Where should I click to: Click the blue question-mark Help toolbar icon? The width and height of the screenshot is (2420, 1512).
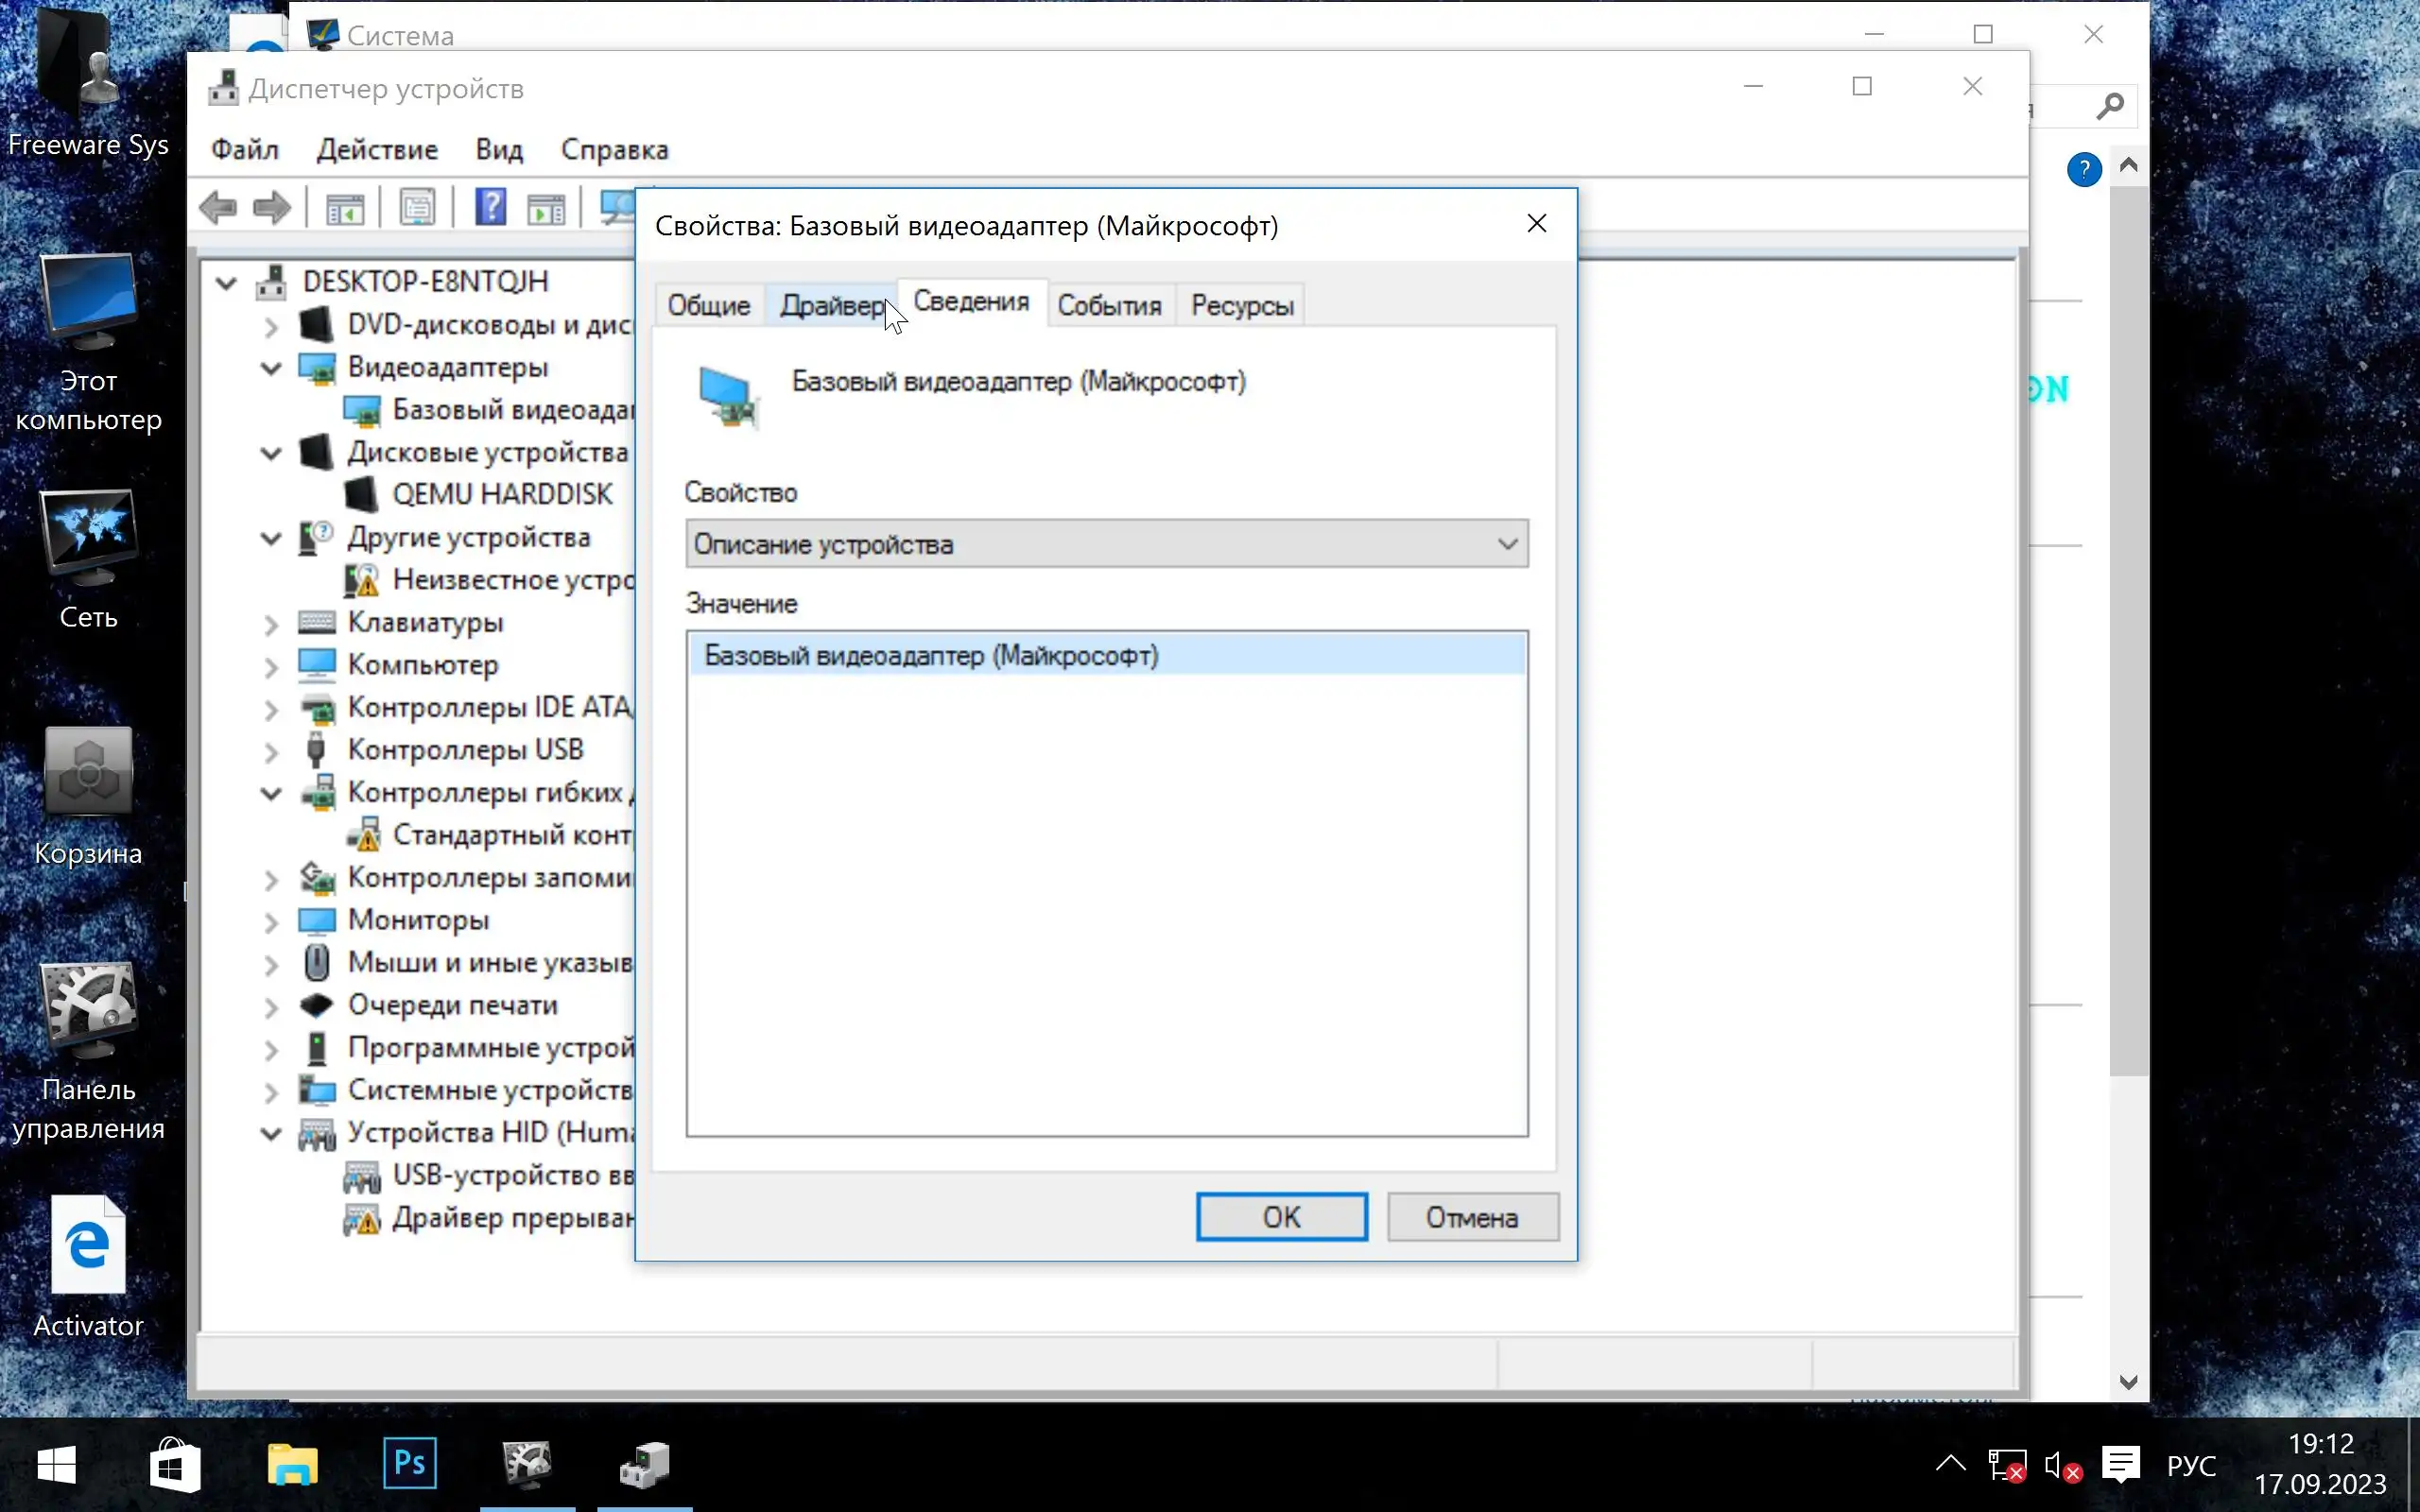tap(490, 208)
